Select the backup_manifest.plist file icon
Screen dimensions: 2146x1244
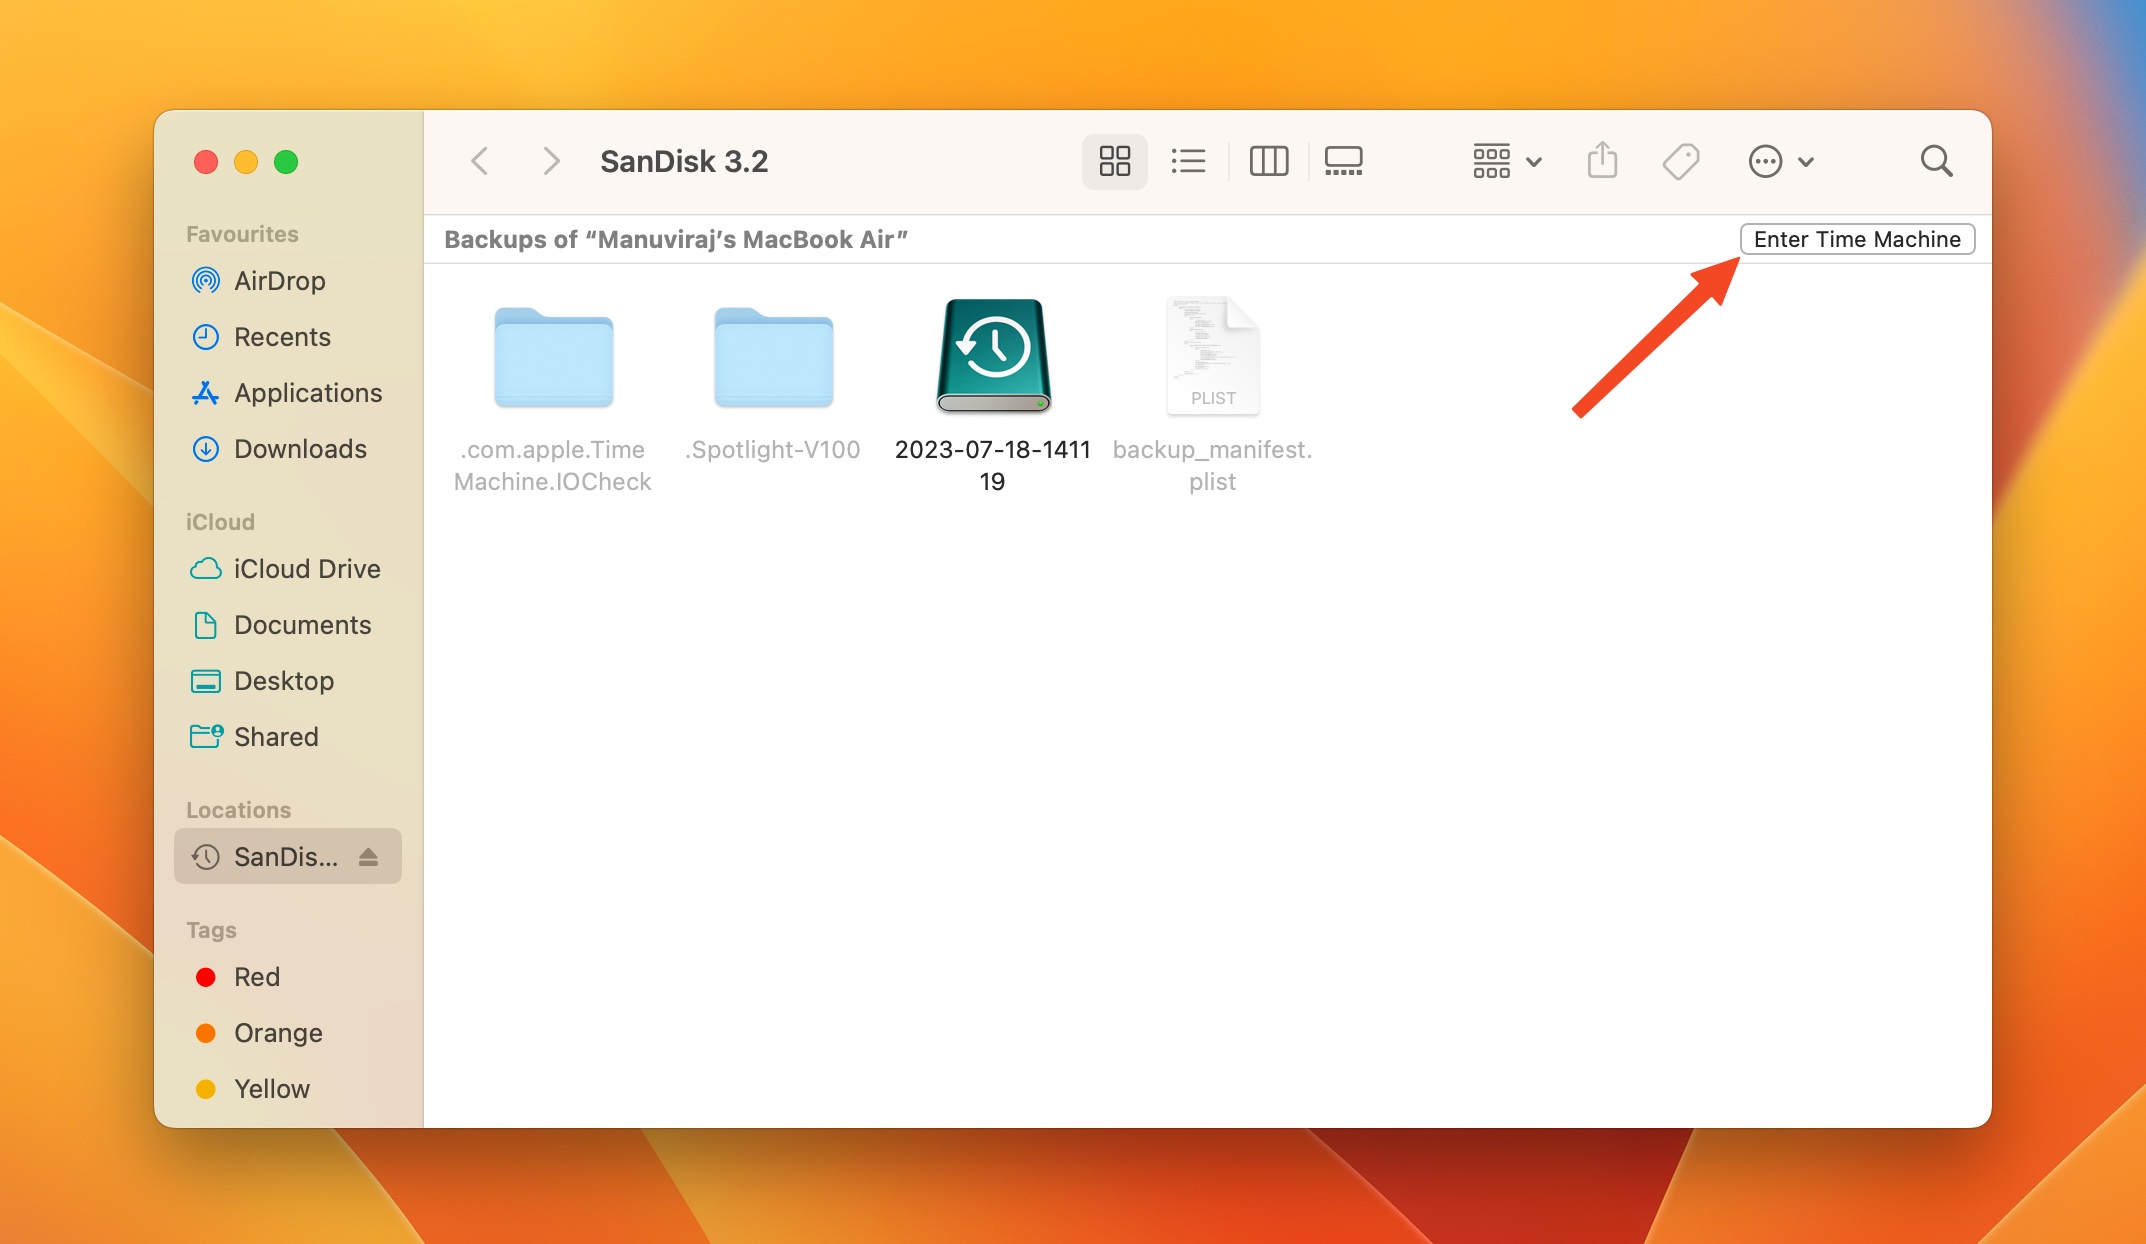[1213, 356]
